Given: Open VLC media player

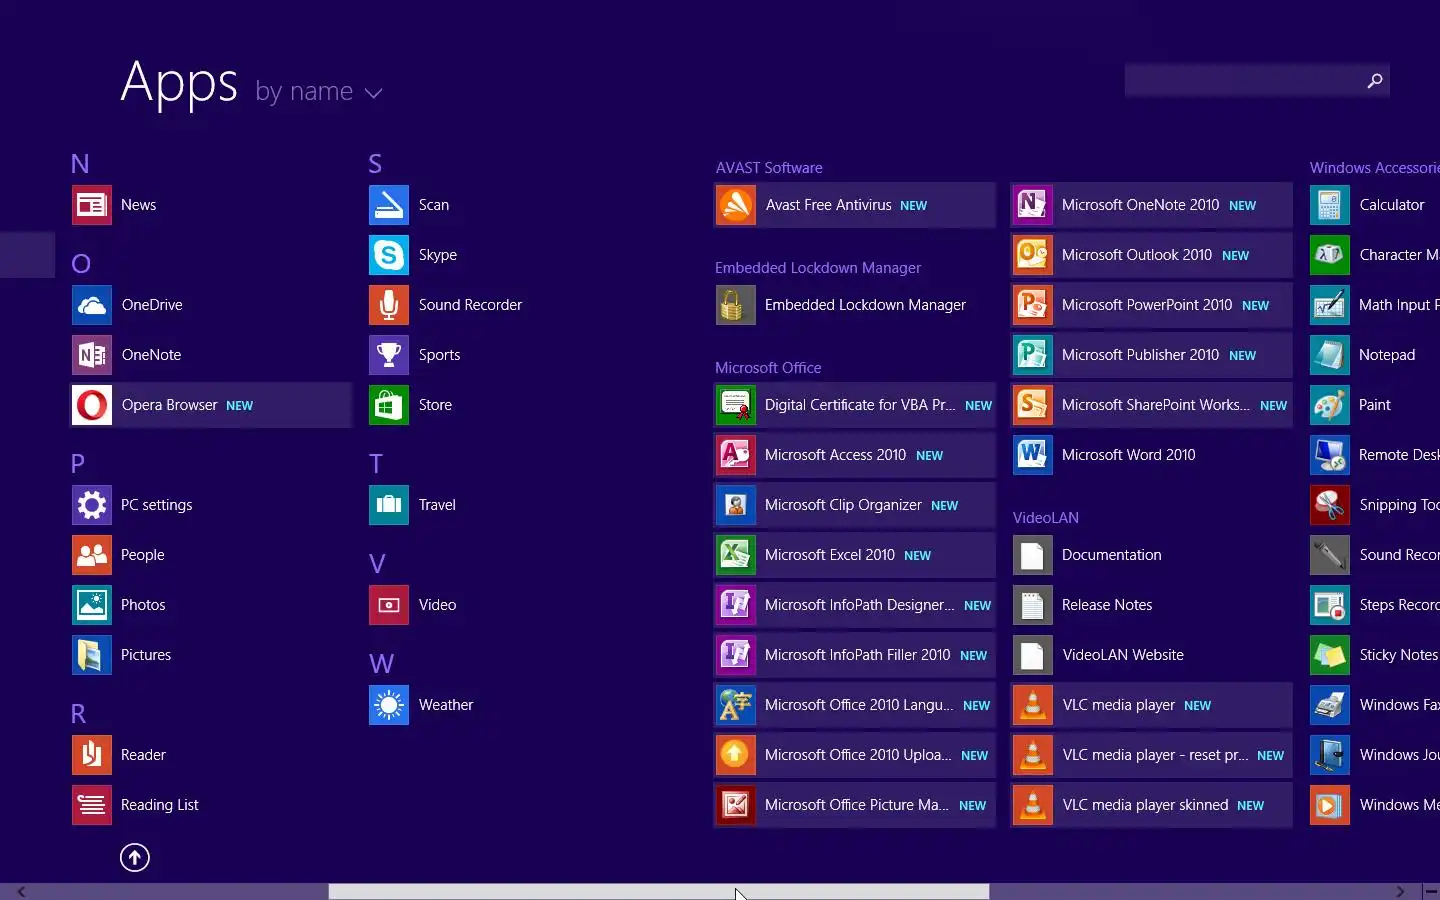Looking at the screenshot, I should [x=1152, y=705].
